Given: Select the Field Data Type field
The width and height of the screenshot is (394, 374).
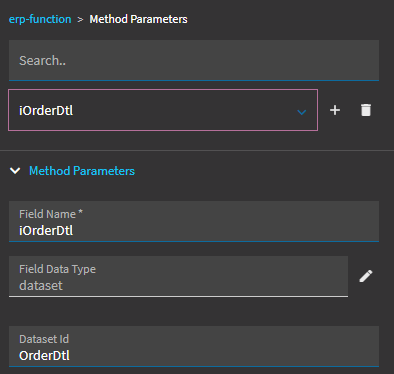Looking at the screenshot, I should 178,276.
